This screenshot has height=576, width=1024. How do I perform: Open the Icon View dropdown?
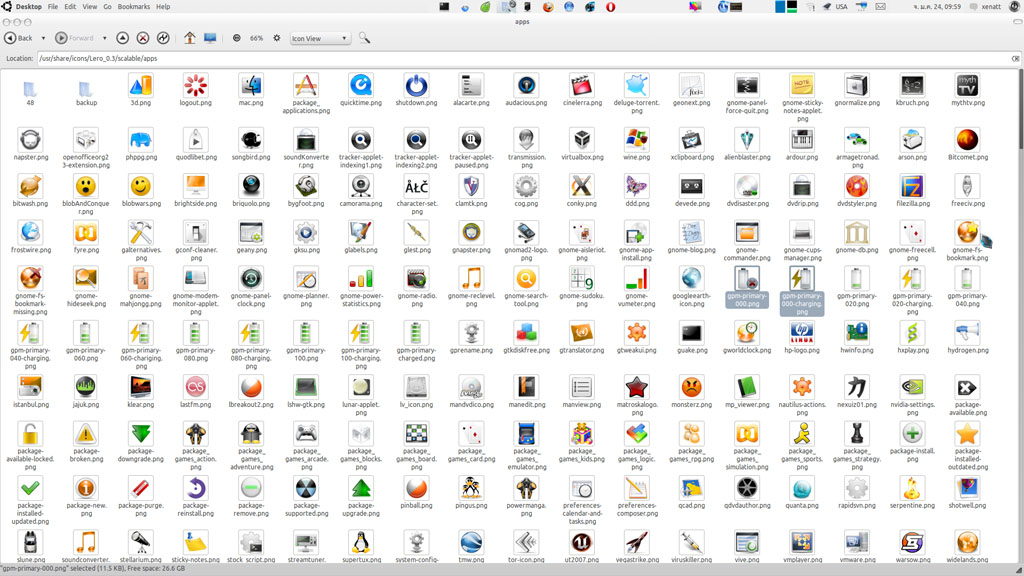(320, 39)
